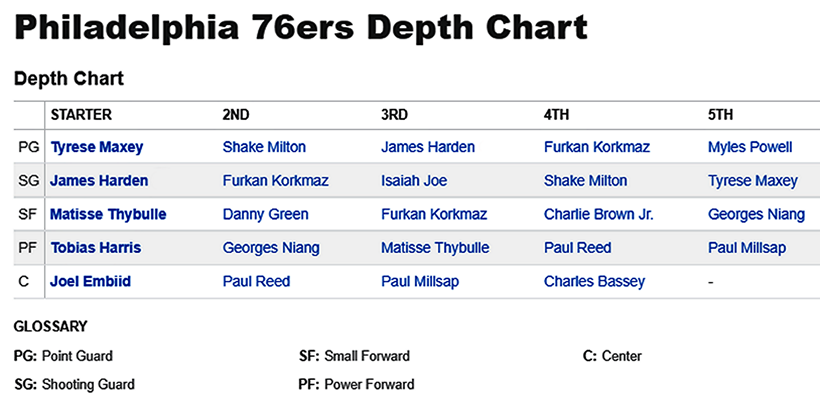Click Joel Embiid center link
The height and width of the screenshot is (408, 820).
click(90, 282)
